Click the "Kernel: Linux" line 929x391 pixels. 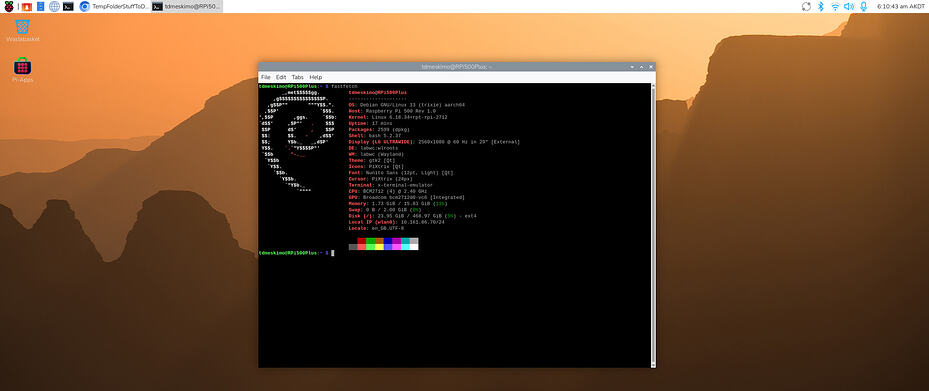point(398,117)
